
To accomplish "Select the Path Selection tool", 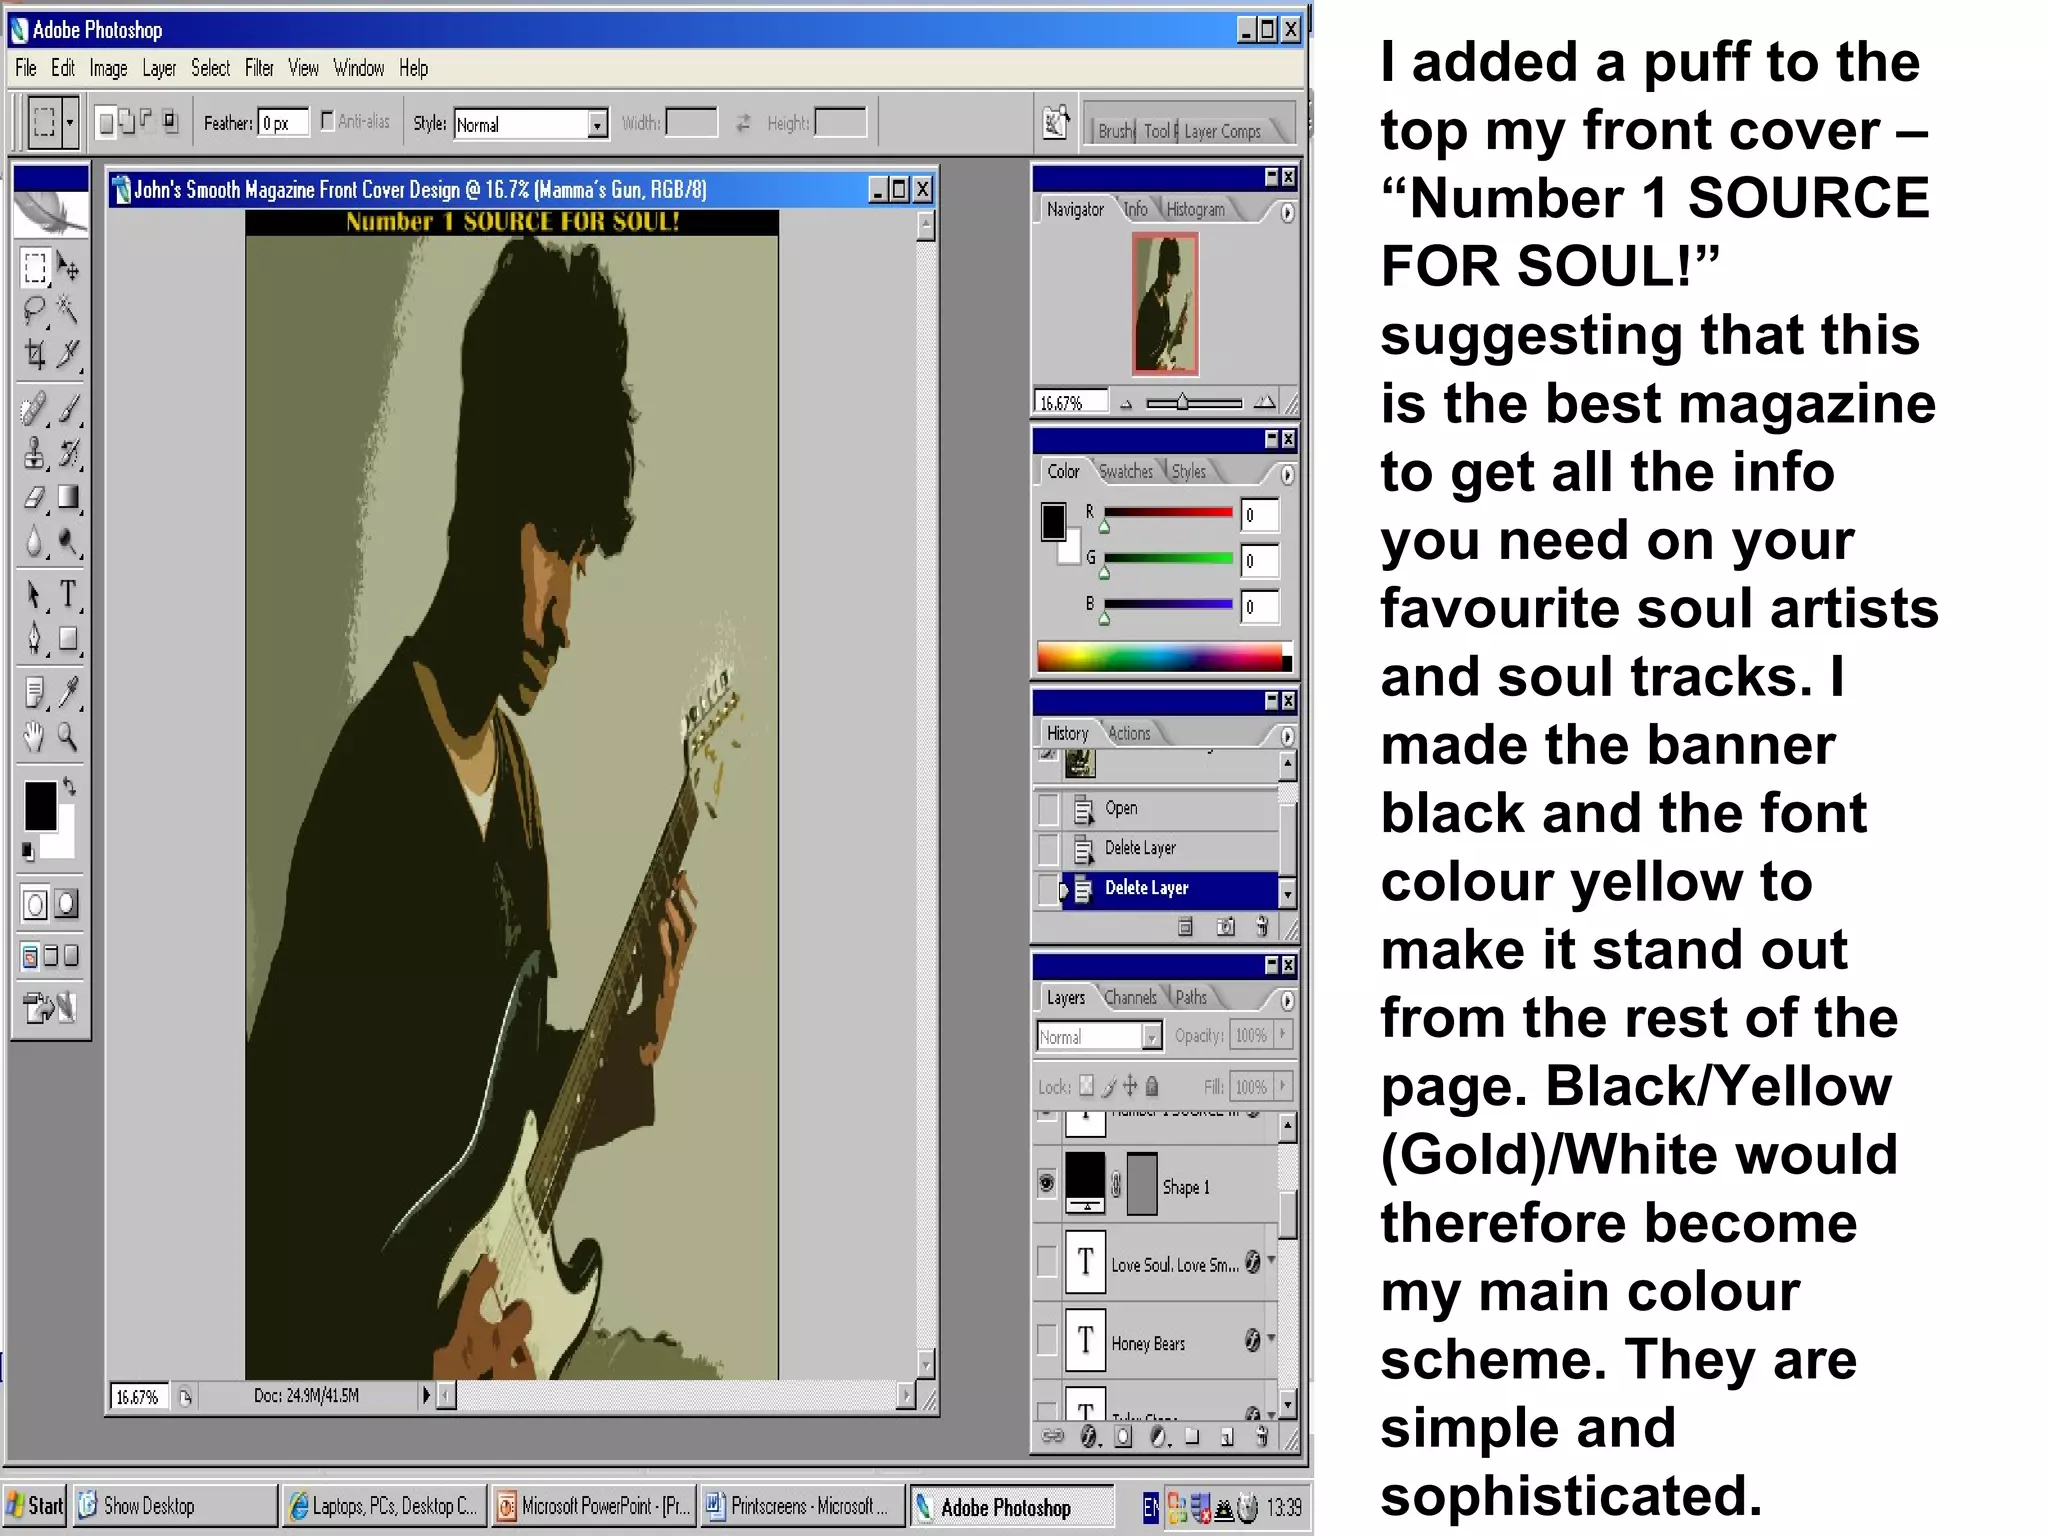I will (35, 595).
